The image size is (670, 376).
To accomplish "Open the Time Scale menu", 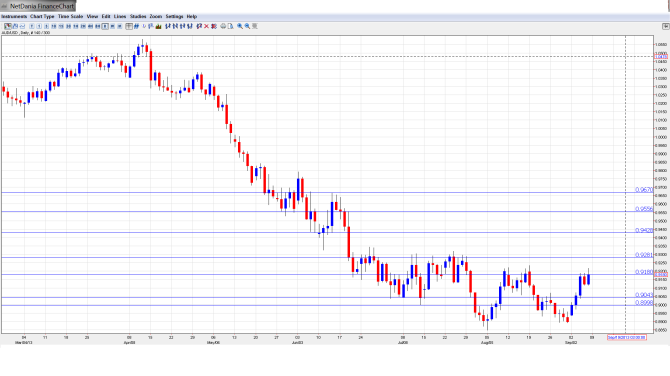I will pyautogui.click(x=71, y=16).
